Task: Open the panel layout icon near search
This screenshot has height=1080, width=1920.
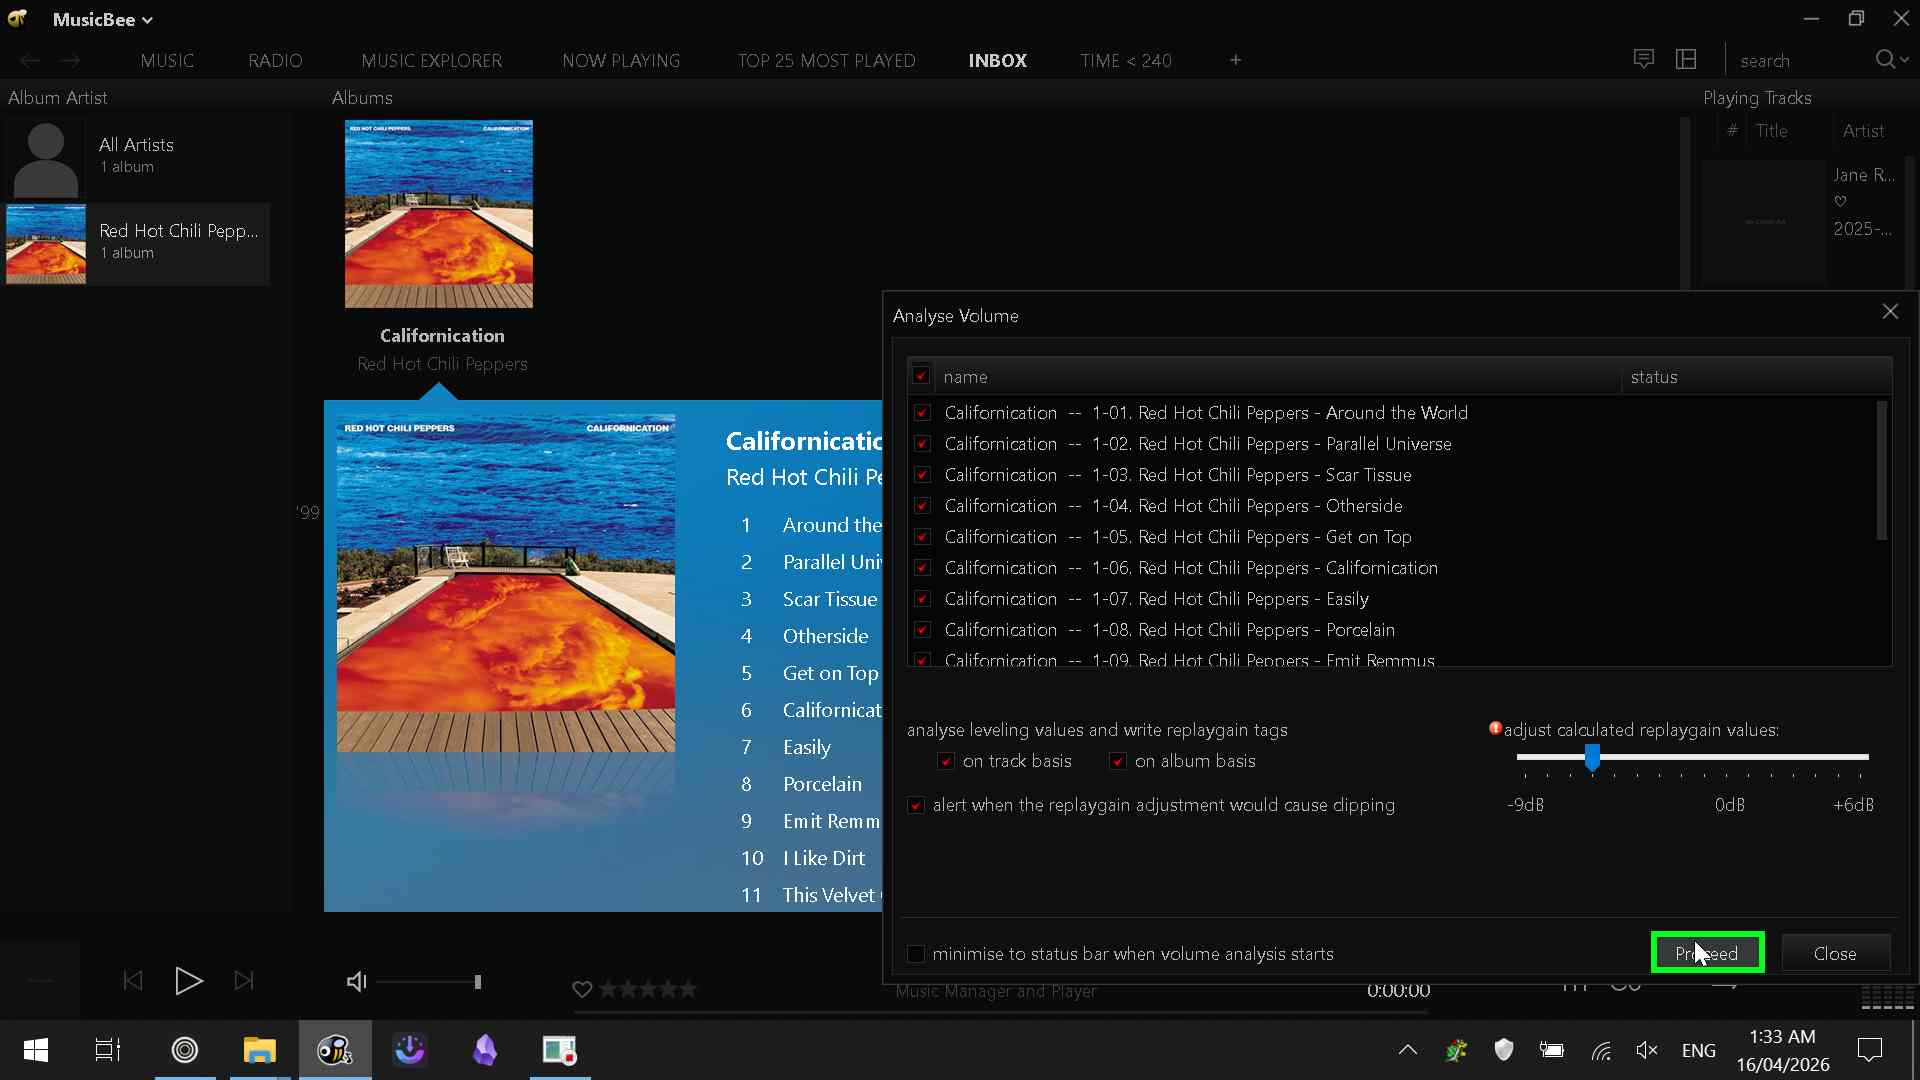Action: click(1686, 60)
